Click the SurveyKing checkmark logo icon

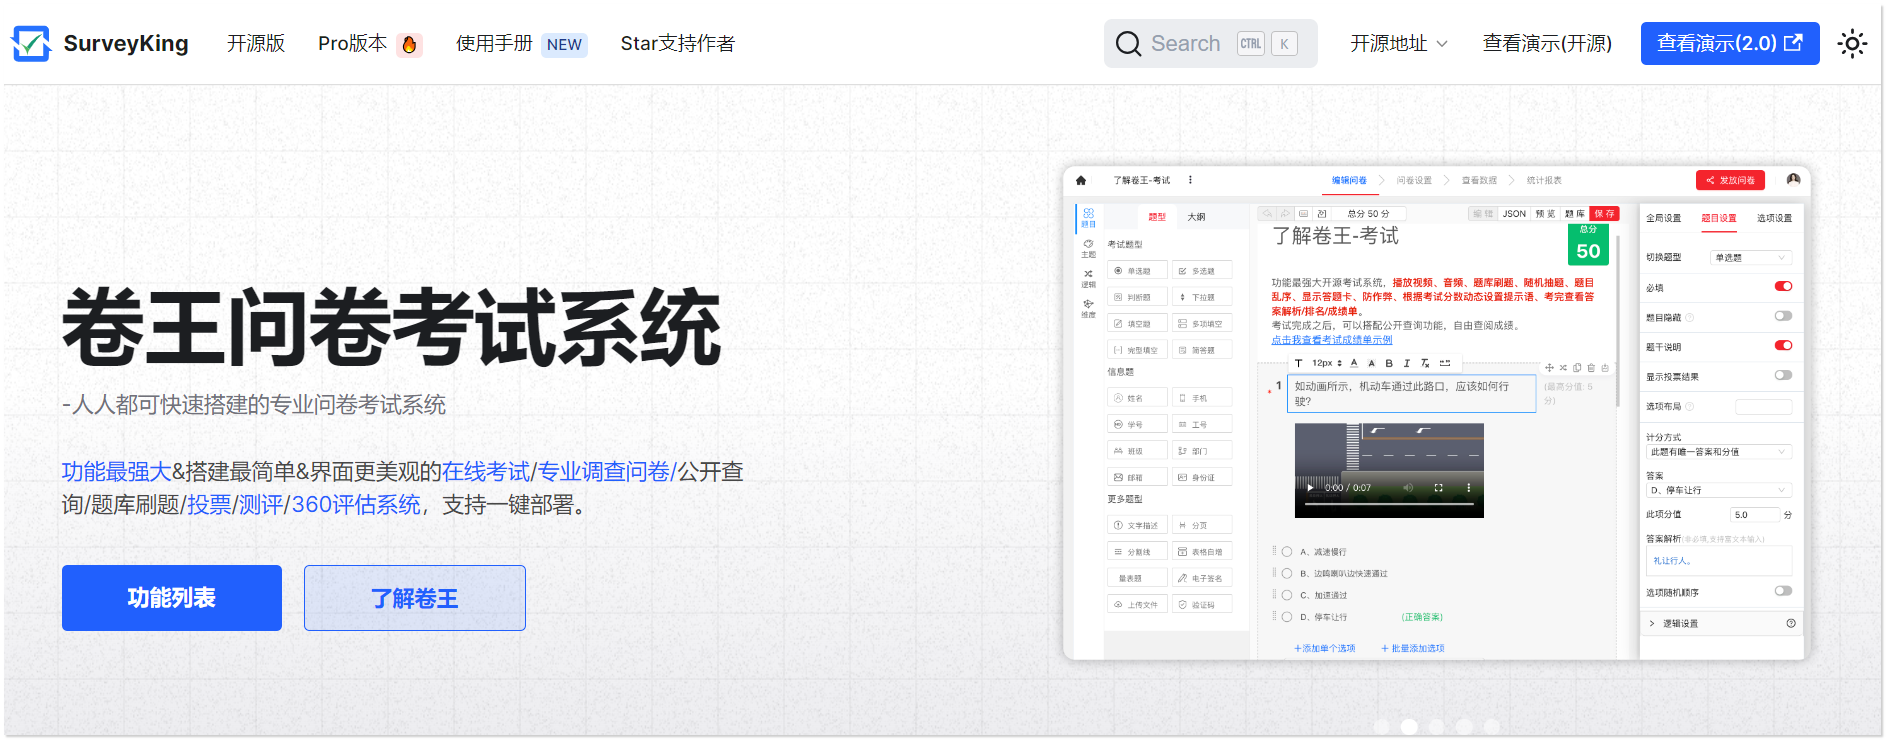click(30, 43)
